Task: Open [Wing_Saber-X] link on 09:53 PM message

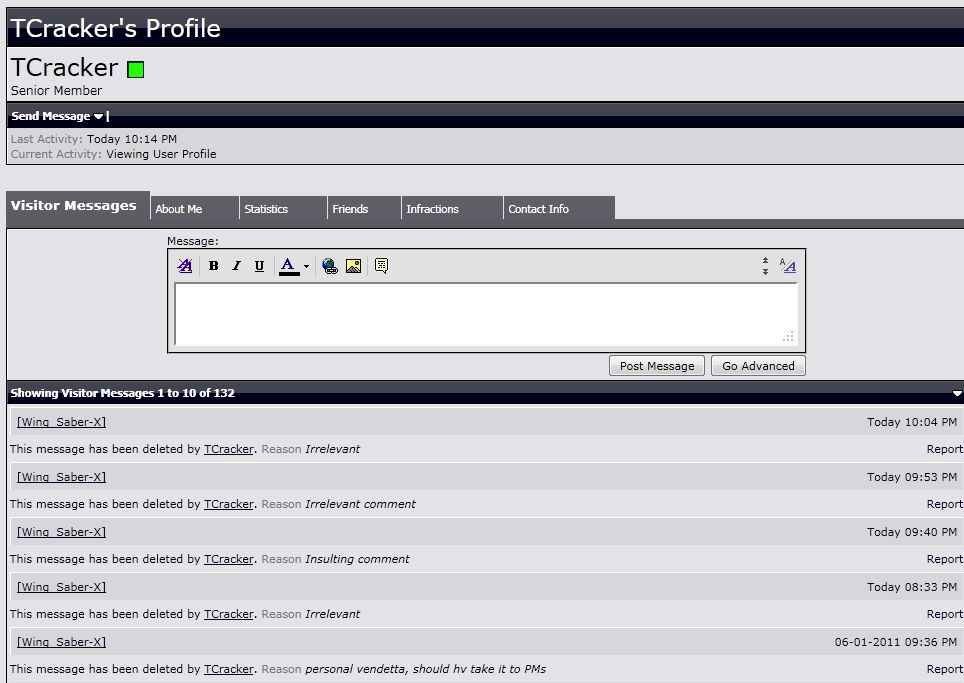Action: (x=61, y=476)
